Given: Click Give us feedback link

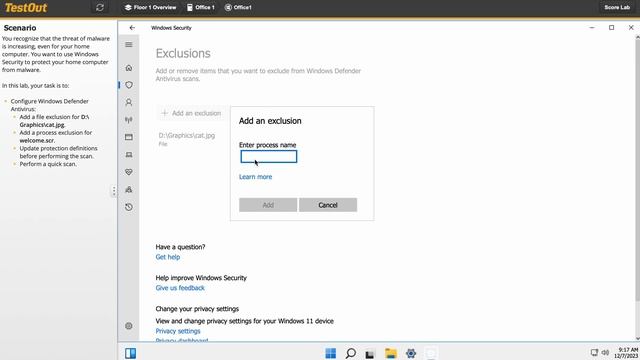Looking at the screenshot, I should tap(180, 288).
